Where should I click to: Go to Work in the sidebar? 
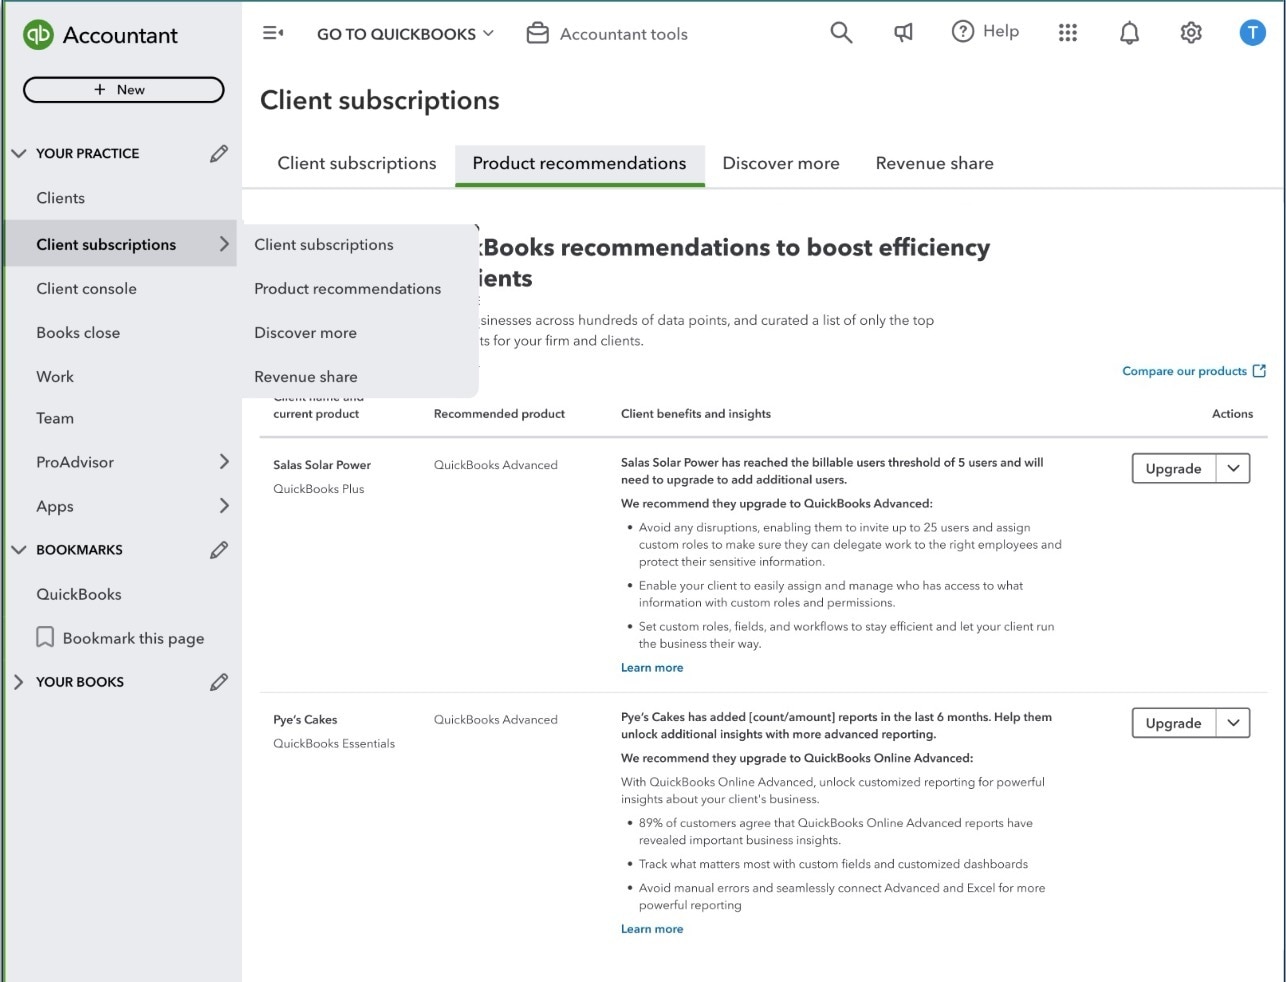[55, 377]
